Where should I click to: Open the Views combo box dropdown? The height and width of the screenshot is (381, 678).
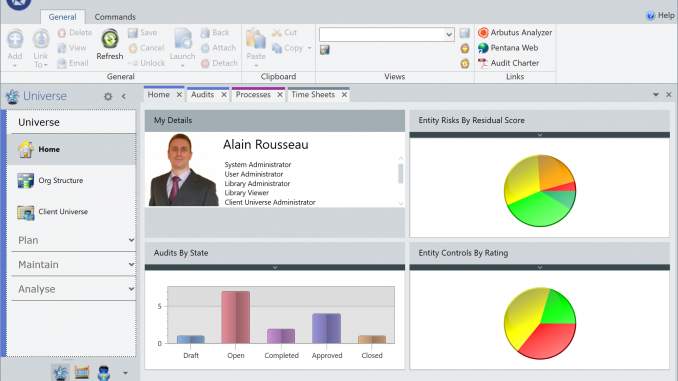click(x=449, y=35)
